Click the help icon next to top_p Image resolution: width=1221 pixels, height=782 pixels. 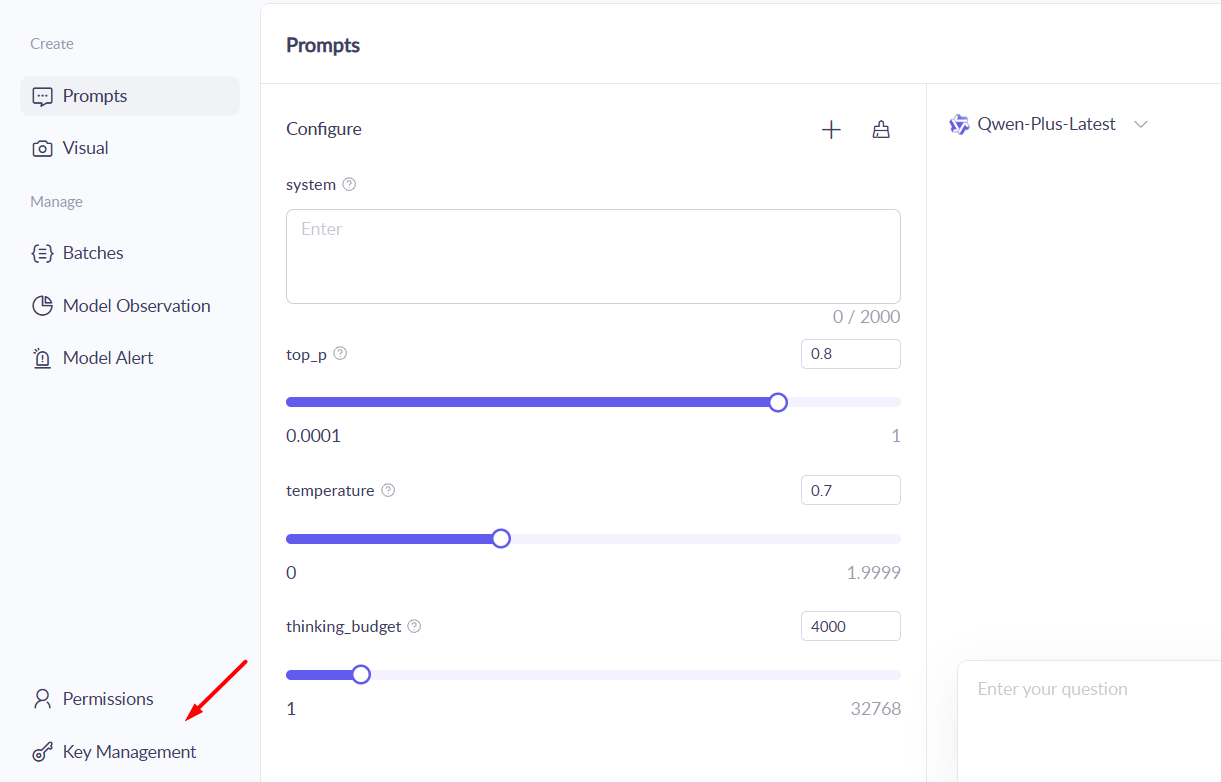point(340,354)
